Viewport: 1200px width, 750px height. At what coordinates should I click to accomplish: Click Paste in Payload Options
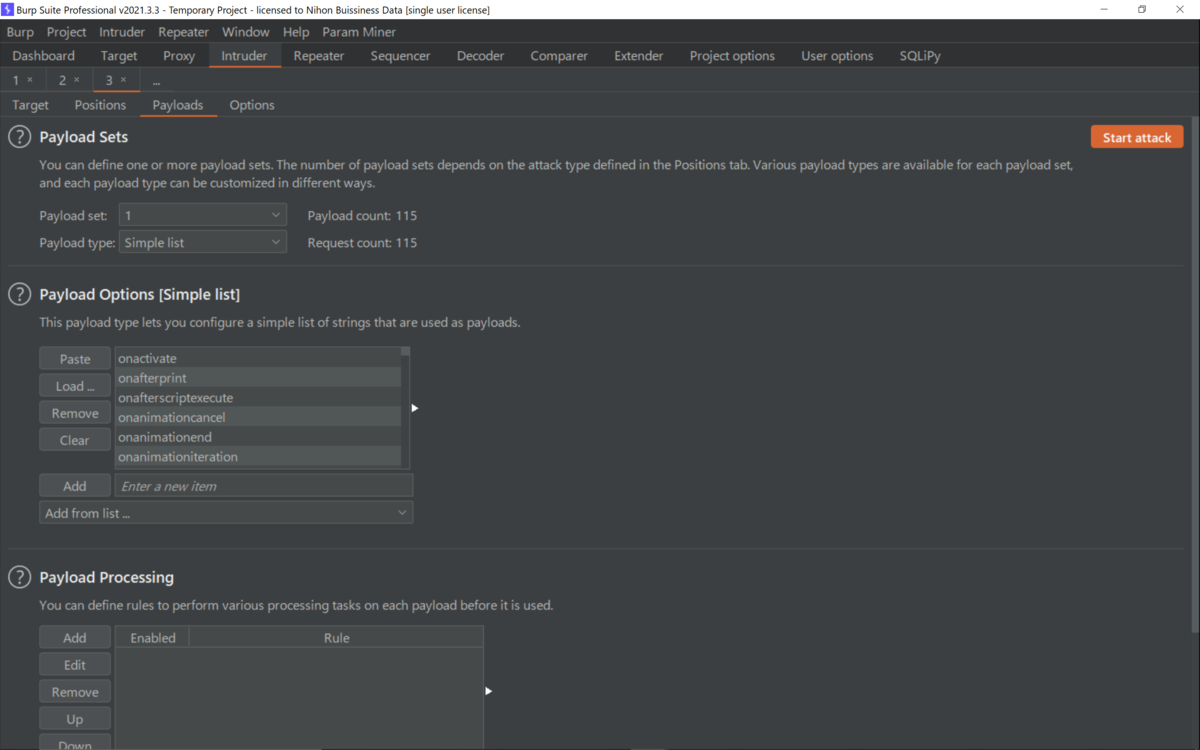[75, 359]
